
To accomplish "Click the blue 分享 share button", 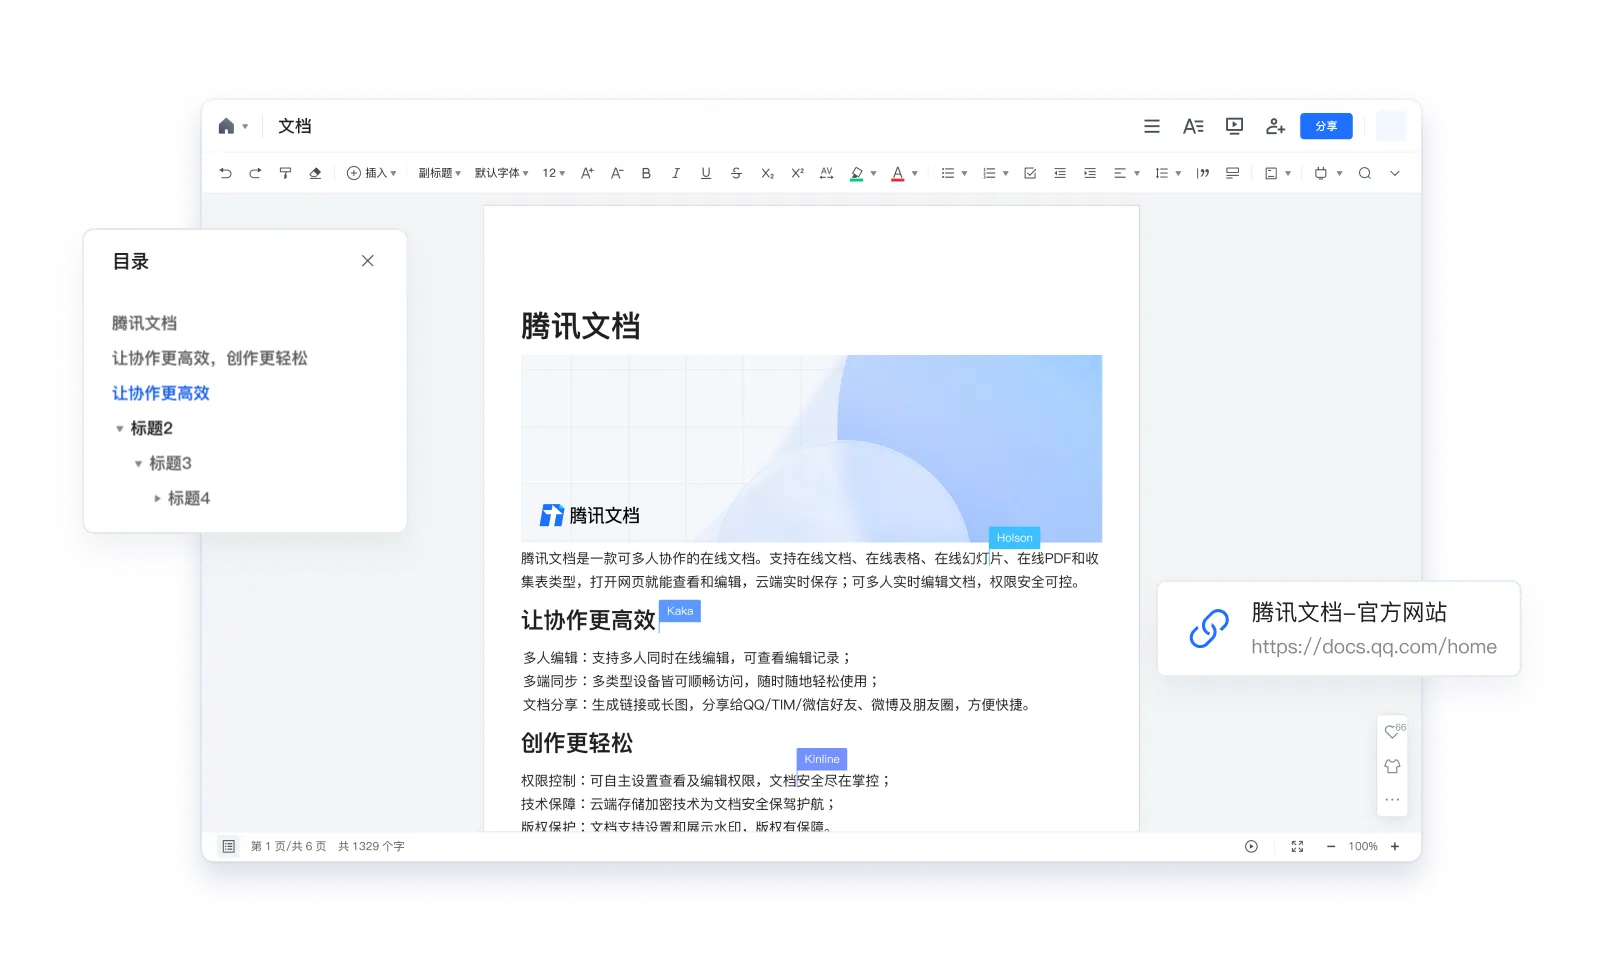I will tap(1326, 126).
